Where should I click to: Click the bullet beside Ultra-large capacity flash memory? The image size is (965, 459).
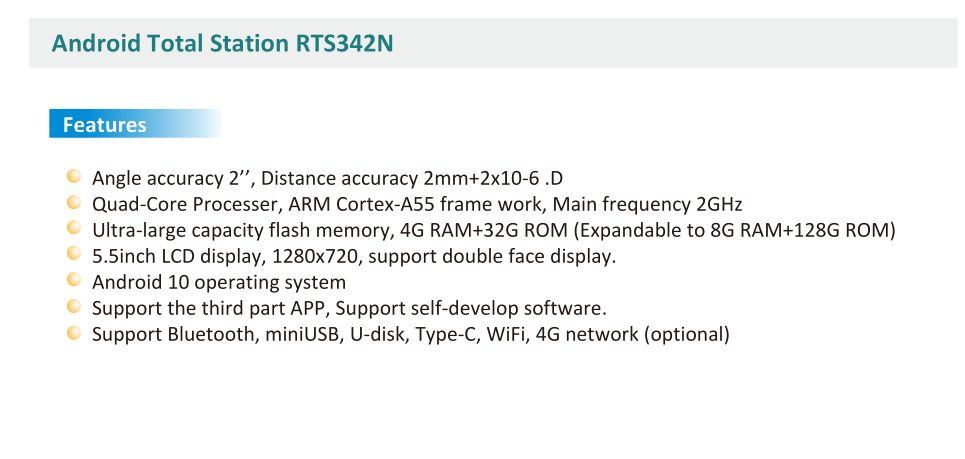[74, 228]
